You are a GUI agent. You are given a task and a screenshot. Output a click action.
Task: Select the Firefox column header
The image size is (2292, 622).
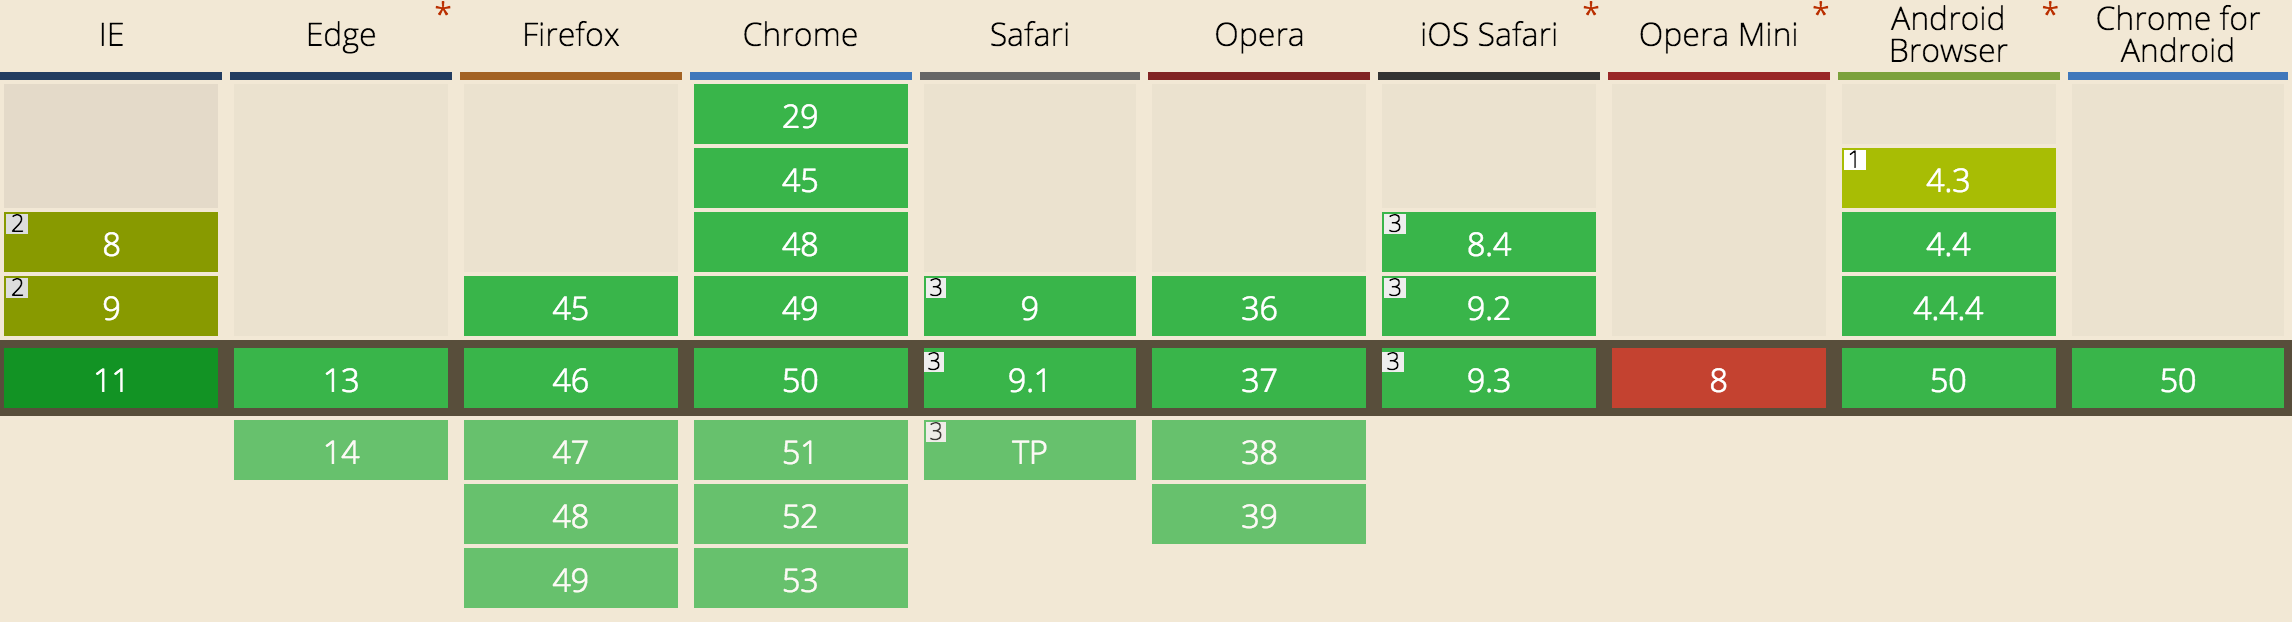(570, 35)
